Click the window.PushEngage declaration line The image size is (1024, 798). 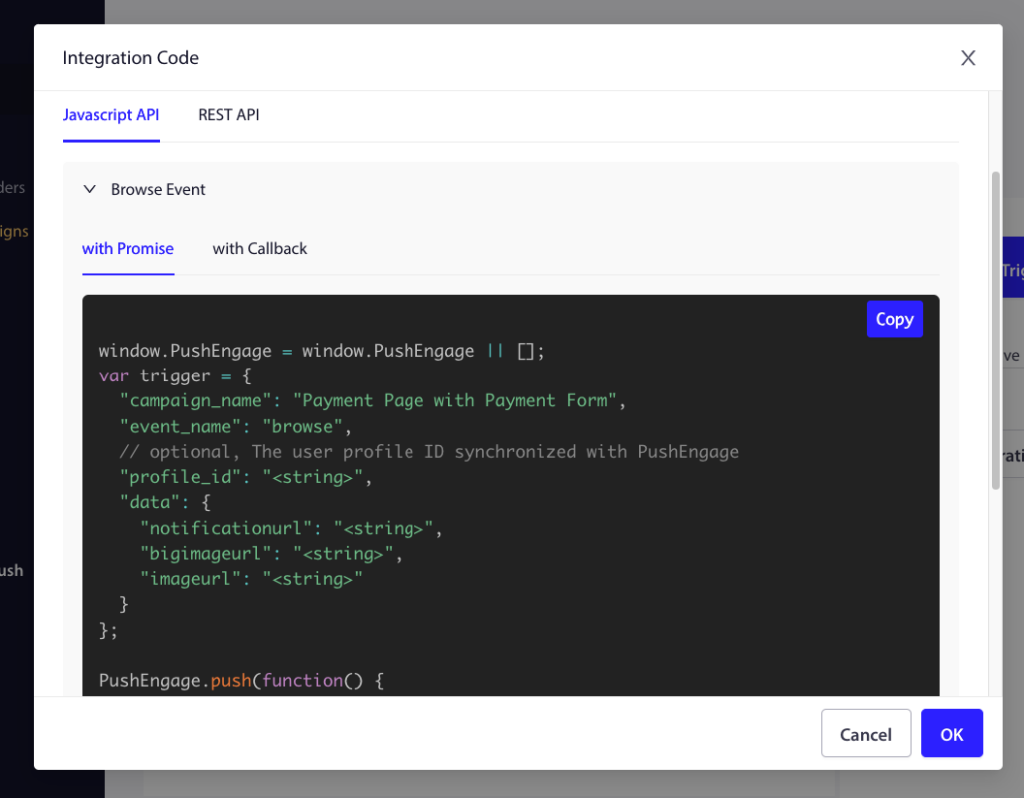320,351
